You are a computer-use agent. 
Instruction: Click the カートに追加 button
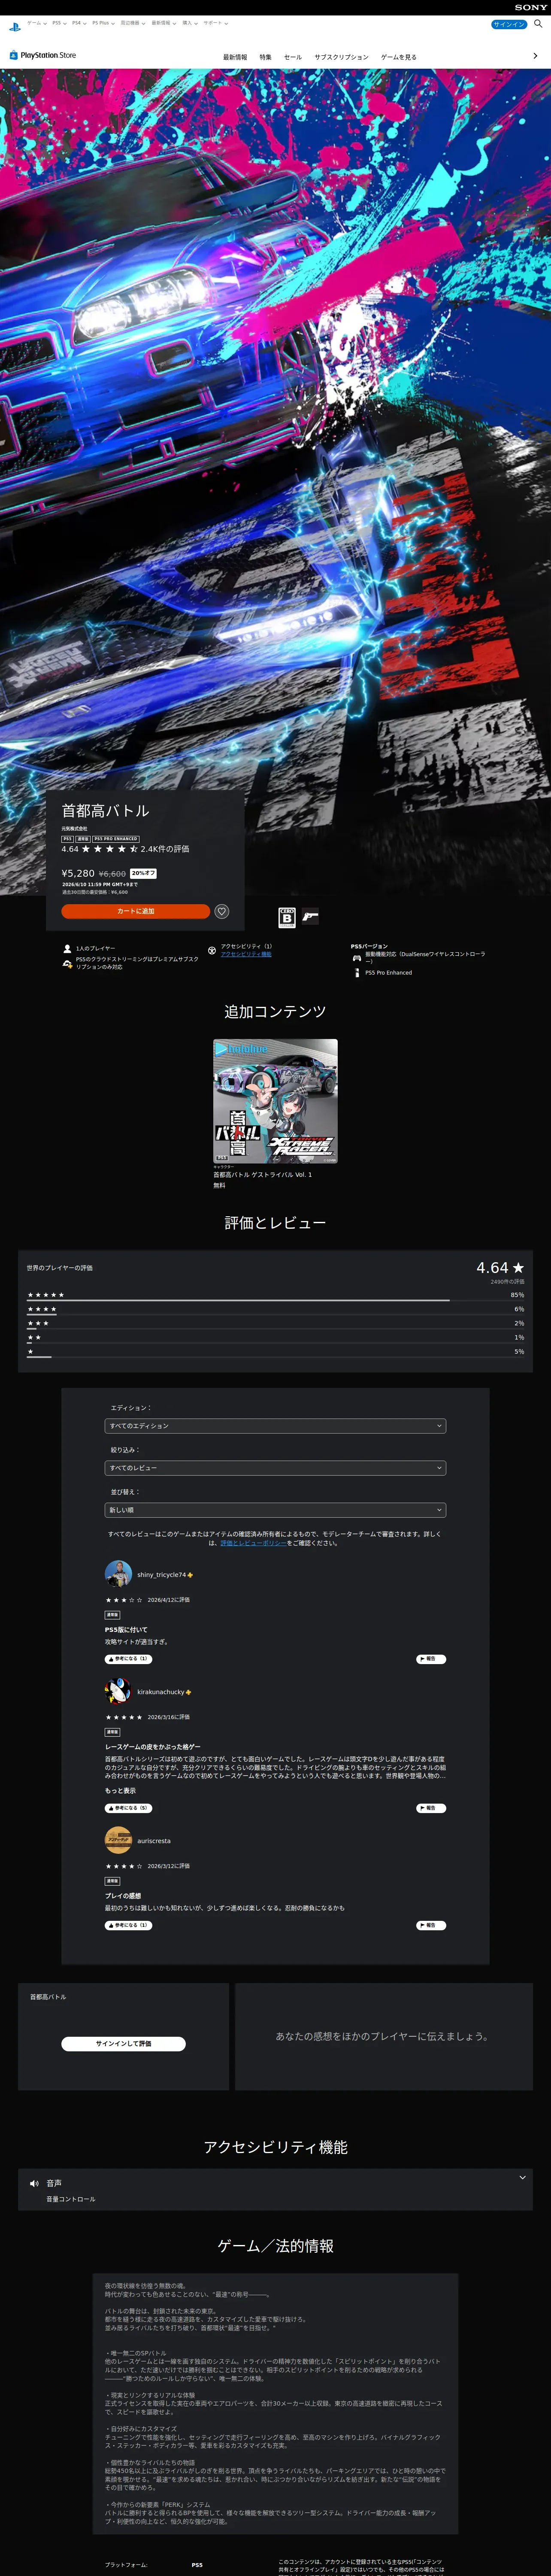pos(136,911)
